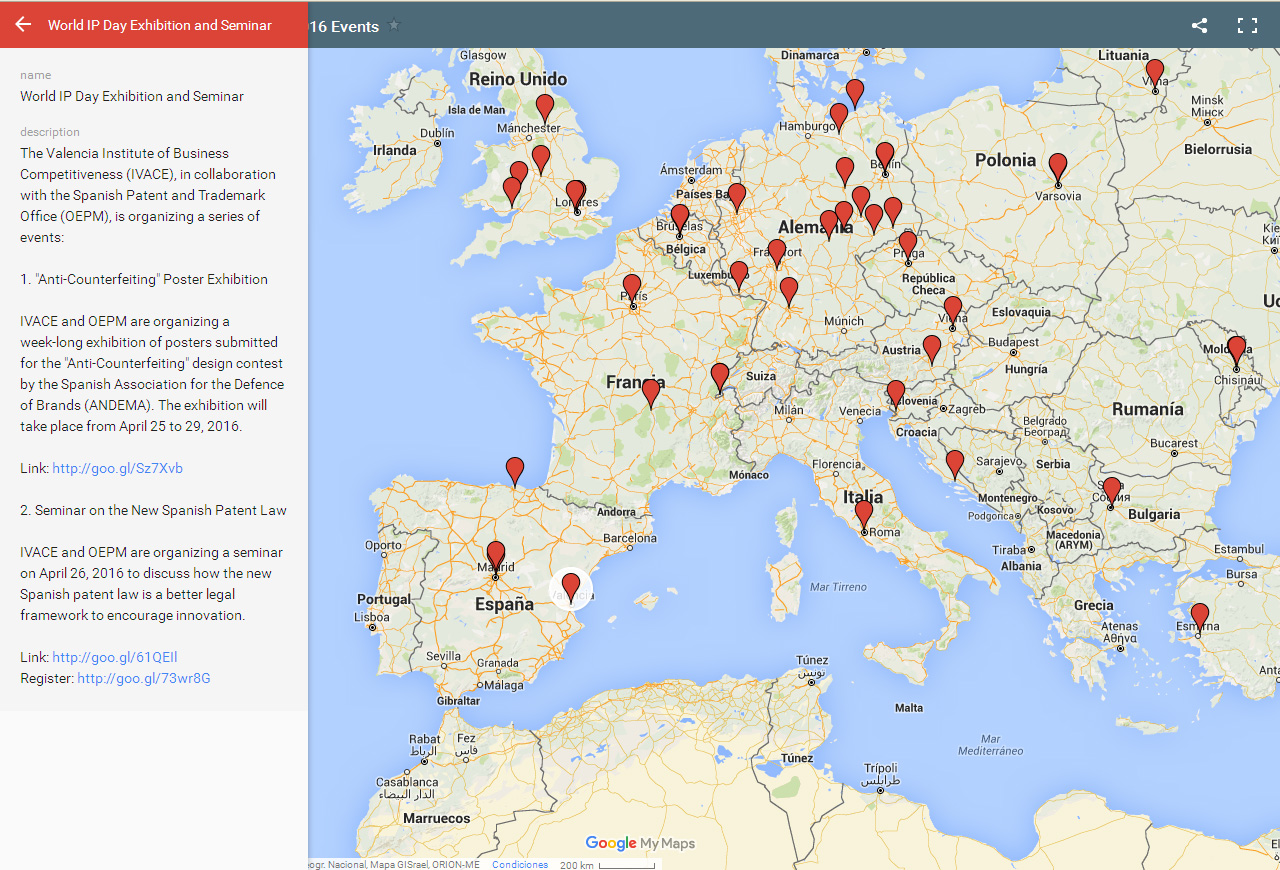The width and height of the screenshot is (1280, 870).
Task: Click the map pin on Roma
Action: point(864,515)
